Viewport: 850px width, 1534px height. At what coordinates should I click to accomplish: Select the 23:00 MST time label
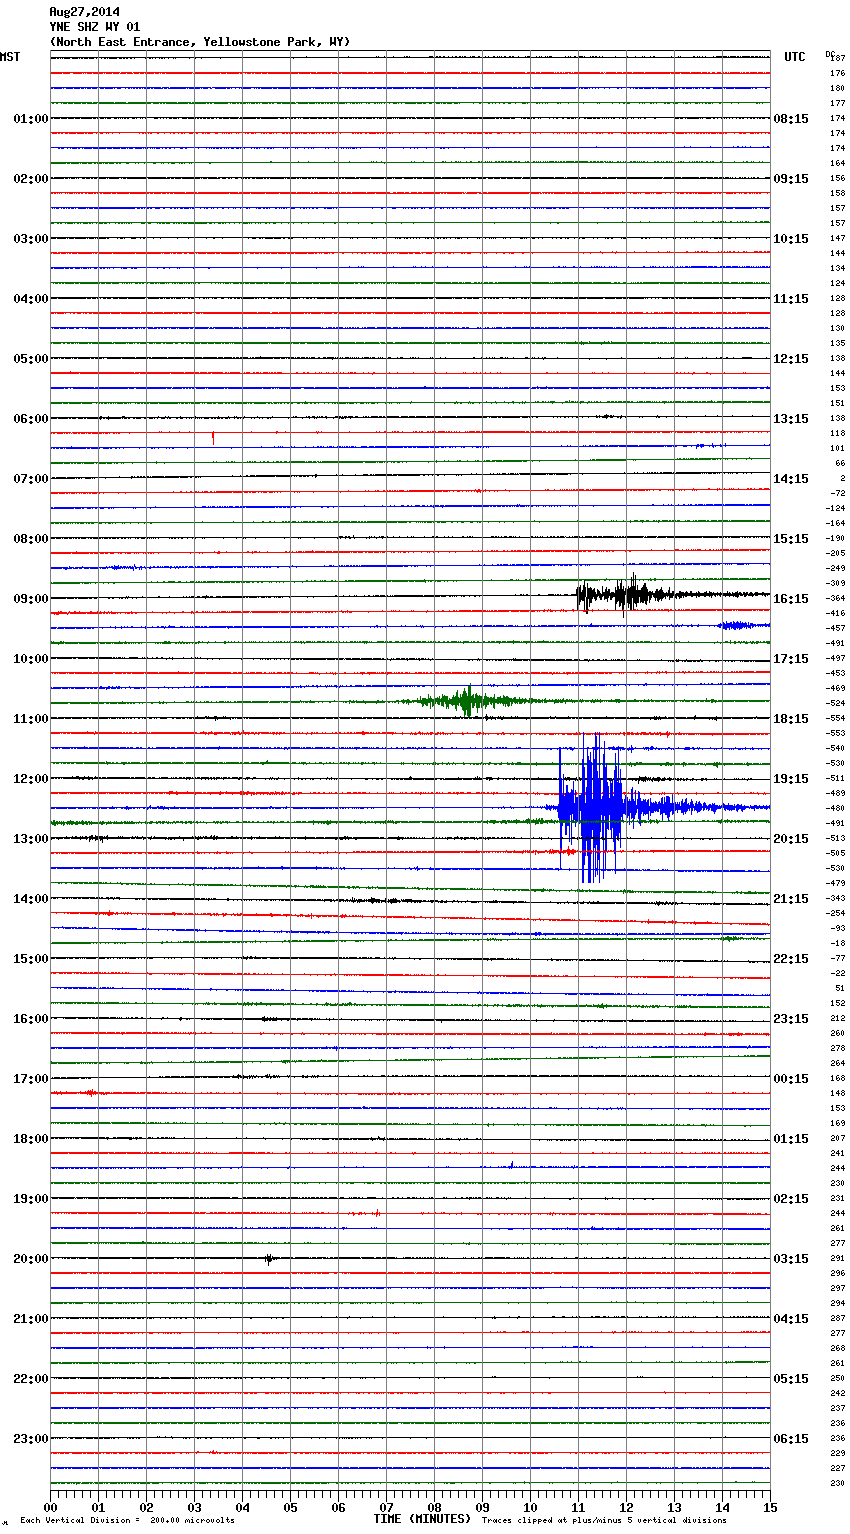pos(30,1439)
